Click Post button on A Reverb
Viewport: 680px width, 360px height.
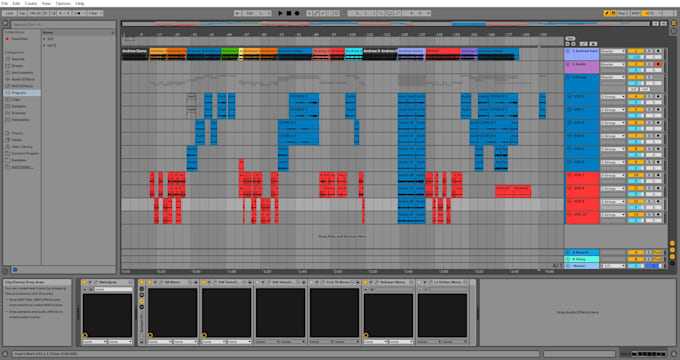pyautogui.click(x=657, y=252)
